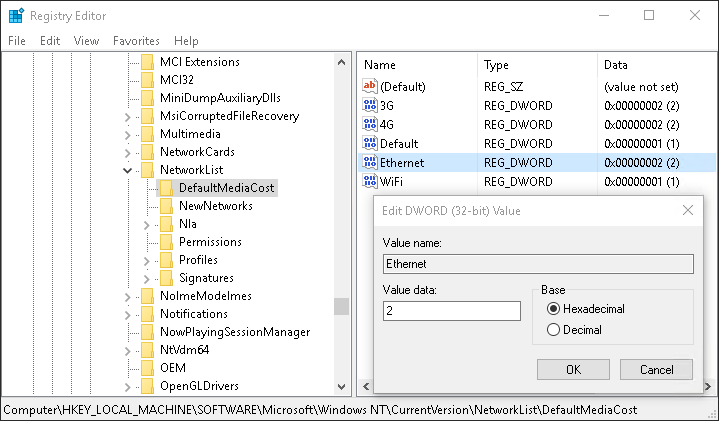The image size is (719, 421).
Task: Click the values pane right scroll arrow
Action: pyautogui.click(x=708, y=387)
